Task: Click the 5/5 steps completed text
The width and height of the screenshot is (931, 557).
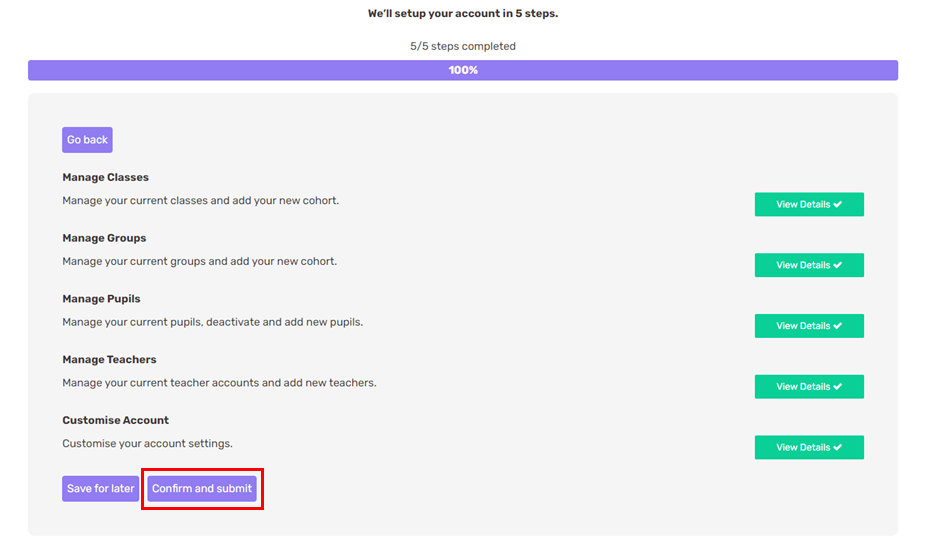Action: click(x=463, y=46)
